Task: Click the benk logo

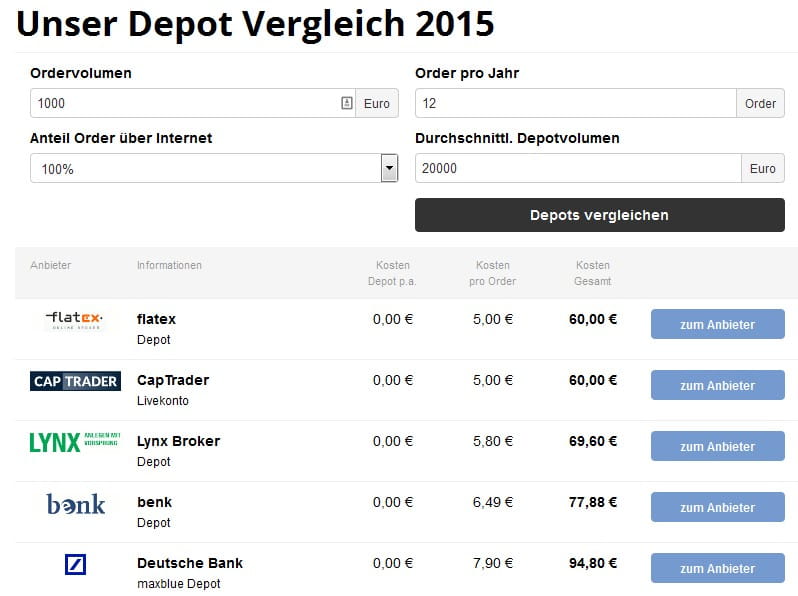Action: click(75, 504)
